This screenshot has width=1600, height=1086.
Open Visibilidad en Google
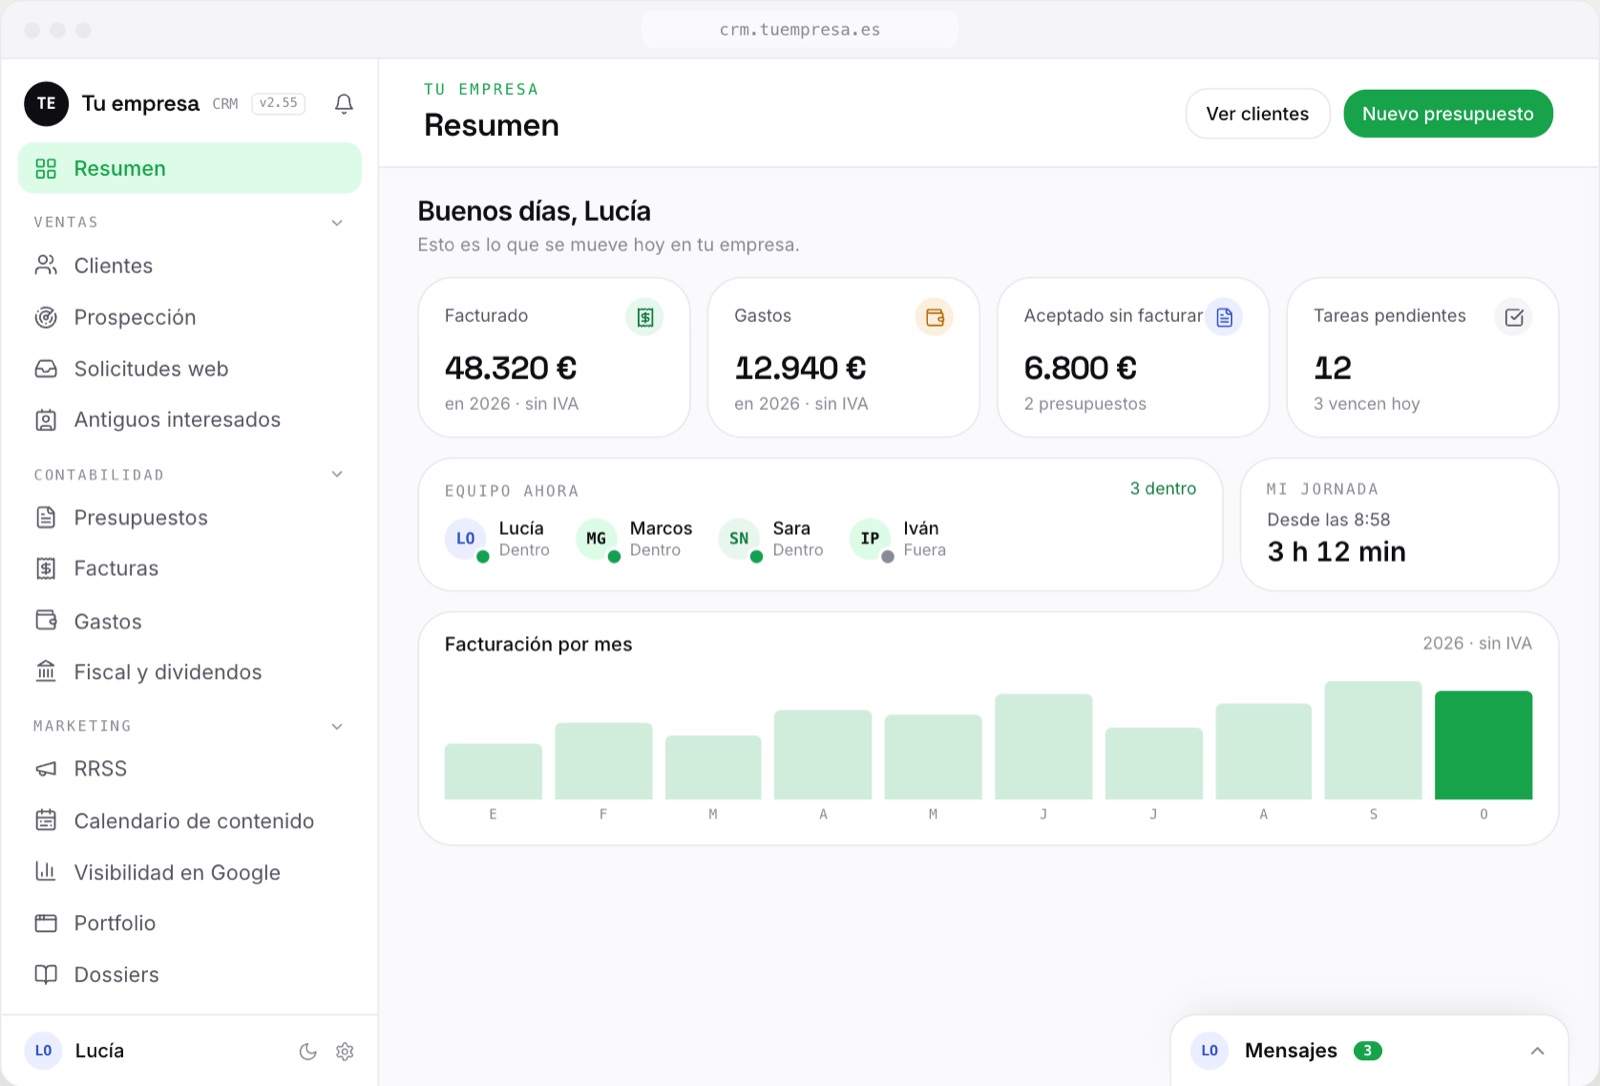pyautogui.click(x=190, y=872)
